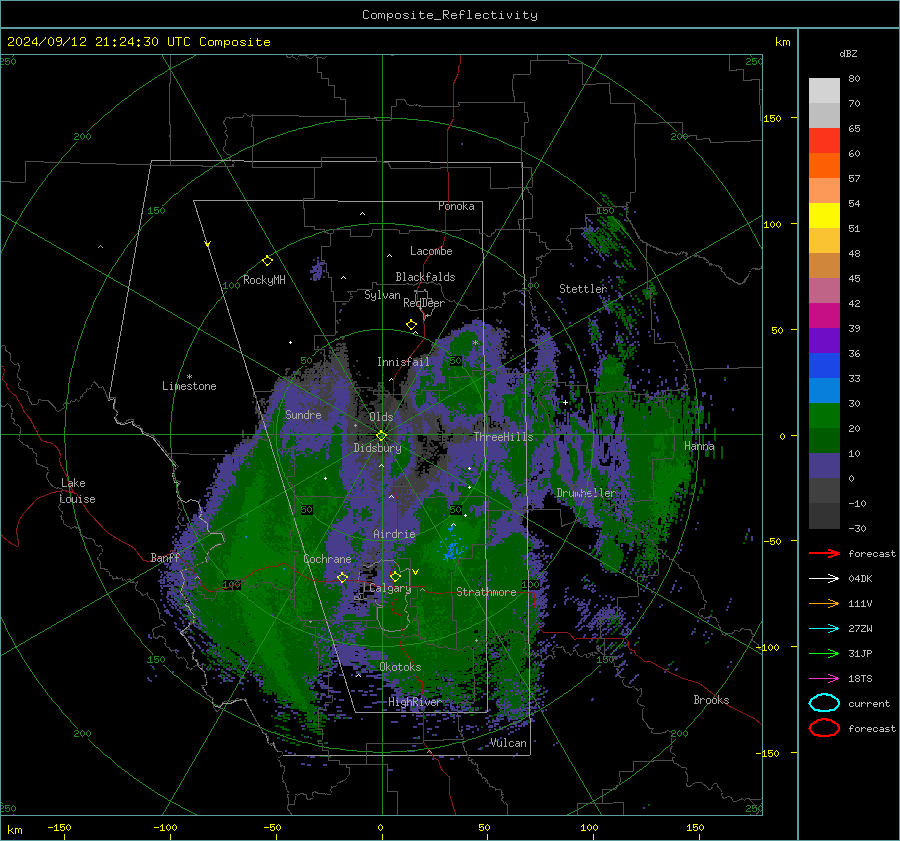Viewport: 900px width, 841px height.
Task: Click the orange 111V arrow icon
Action: click(x=824, y=603)
